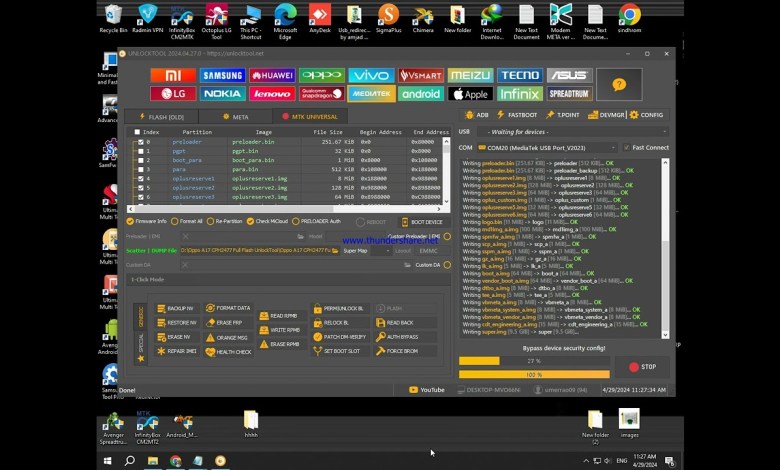
Task: Click the BOOT DEVICE button
Action: 426,221
